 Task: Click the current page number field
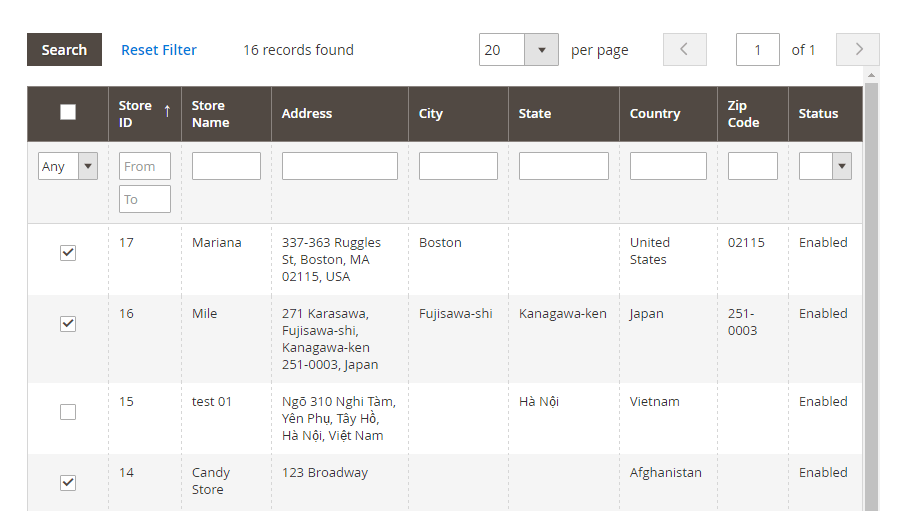tap(757, 50)
